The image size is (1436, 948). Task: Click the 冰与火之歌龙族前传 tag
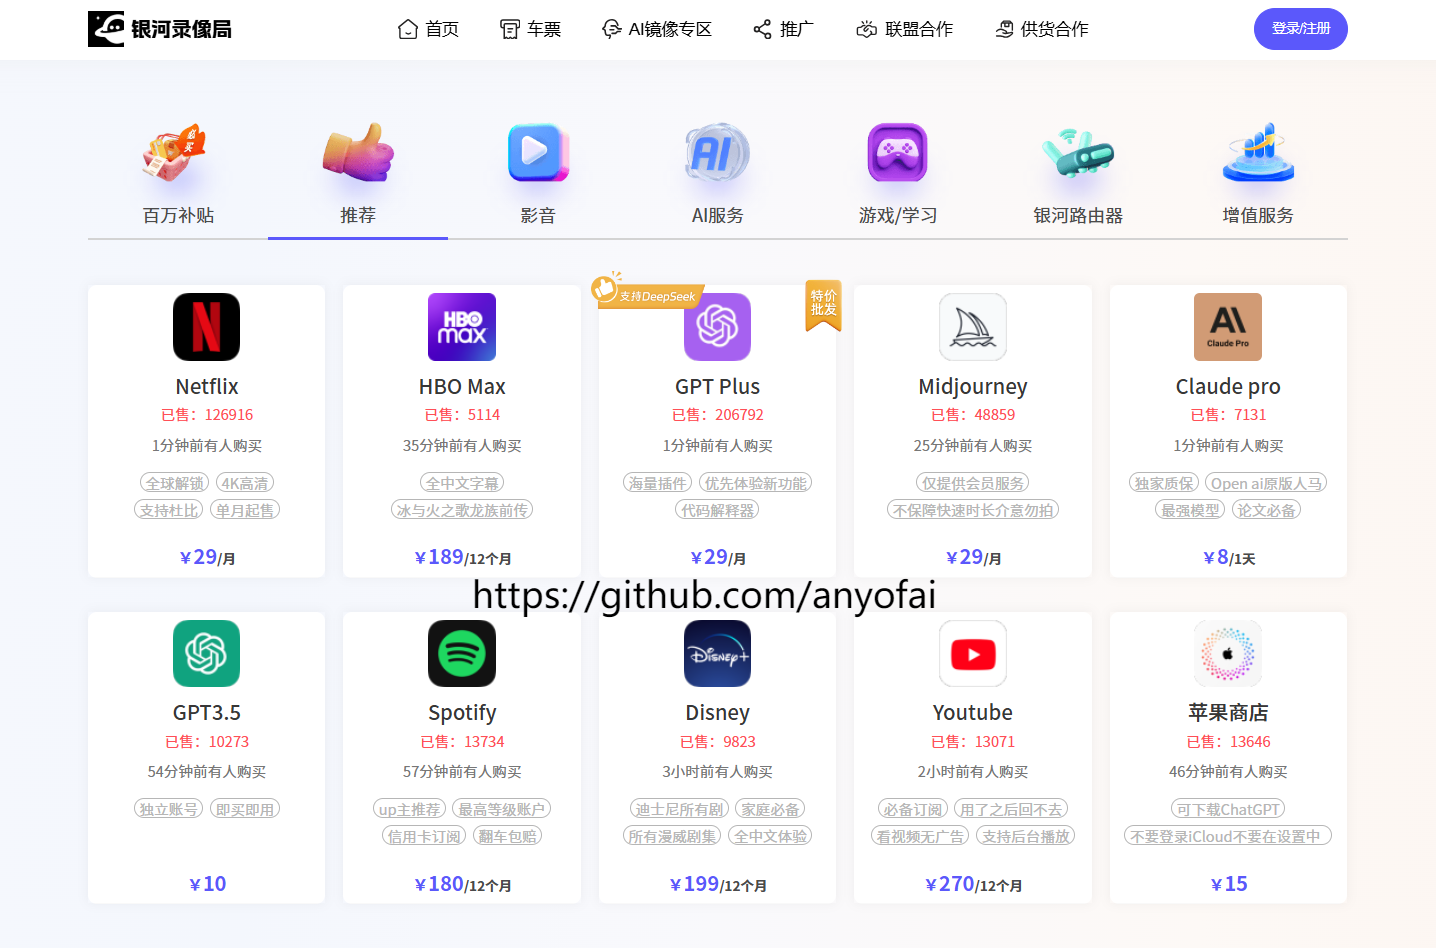pos(462,510)
